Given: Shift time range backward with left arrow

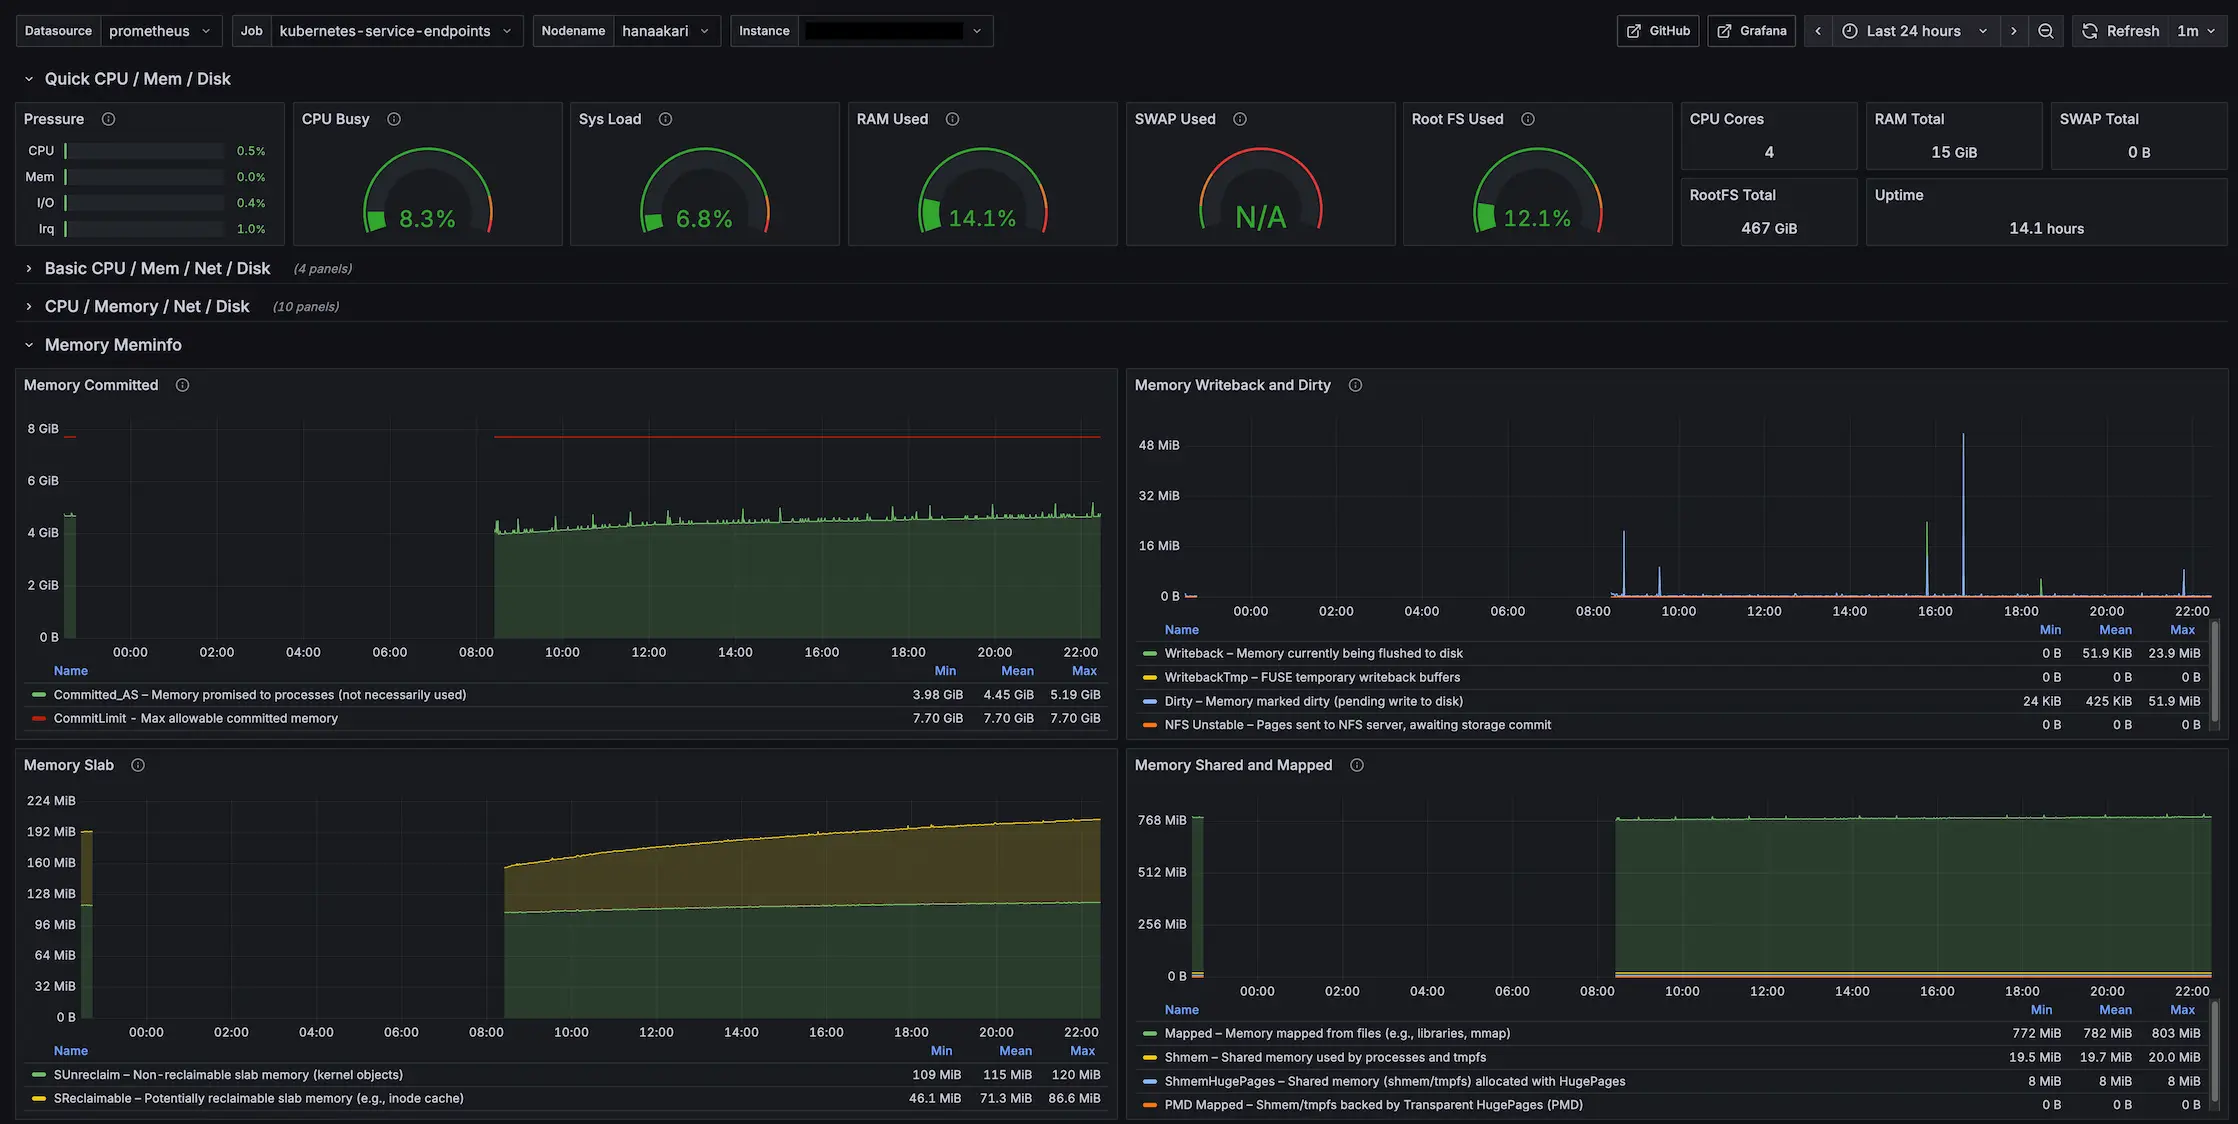Looking at the screenshot, I should (1818, 31).
